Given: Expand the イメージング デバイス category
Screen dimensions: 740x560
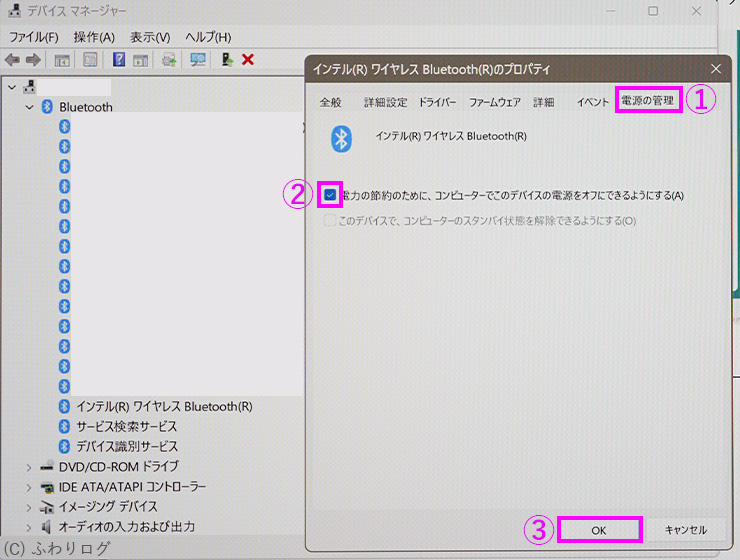Looking at the screenshot, I should click(x=28, y=507).
